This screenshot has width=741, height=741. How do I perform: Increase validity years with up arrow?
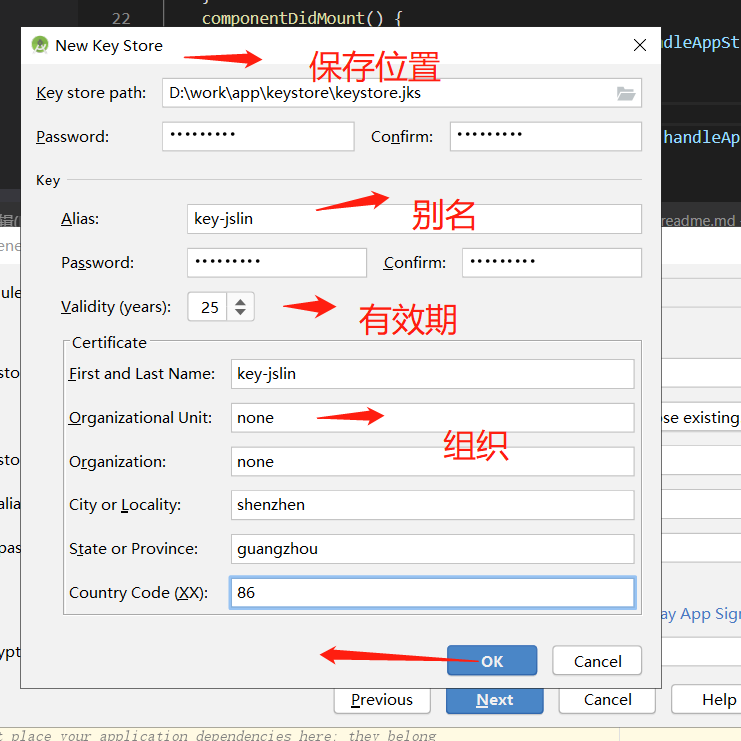tap(241, 302)
